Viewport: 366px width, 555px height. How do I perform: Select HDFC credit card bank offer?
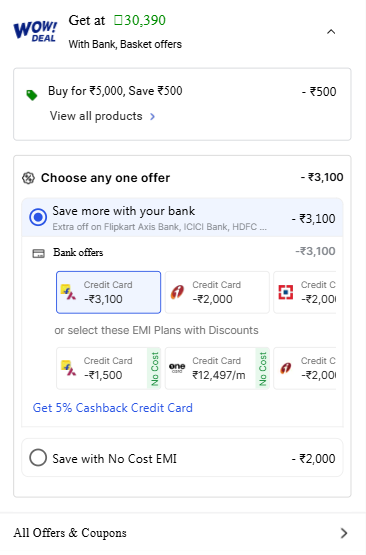tap(305, 292)
